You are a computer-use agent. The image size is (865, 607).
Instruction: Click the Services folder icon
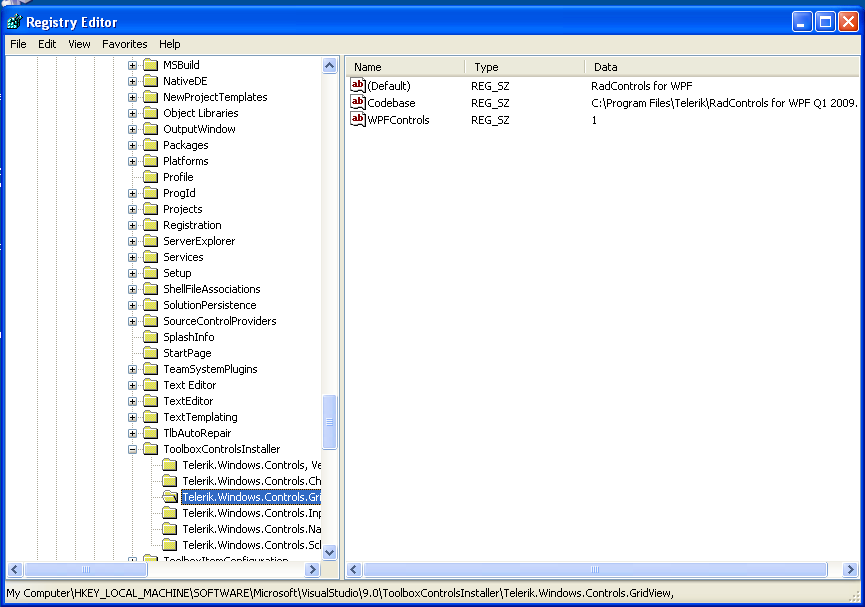click(x=151, y=257)
